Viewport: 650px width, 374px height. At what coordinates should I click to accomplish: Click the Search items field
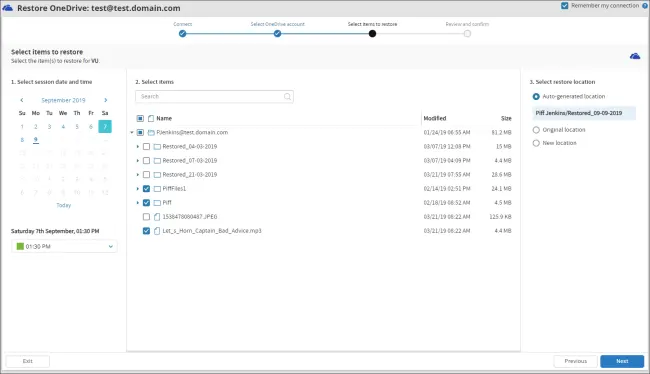214,97
